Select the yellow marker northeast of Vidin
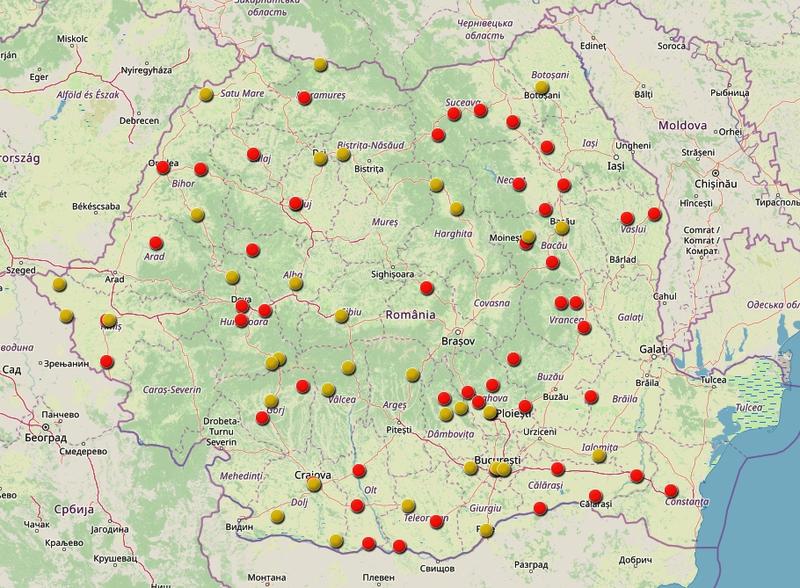Viewport: 800px width, 588px height. [x=277, y=517]
